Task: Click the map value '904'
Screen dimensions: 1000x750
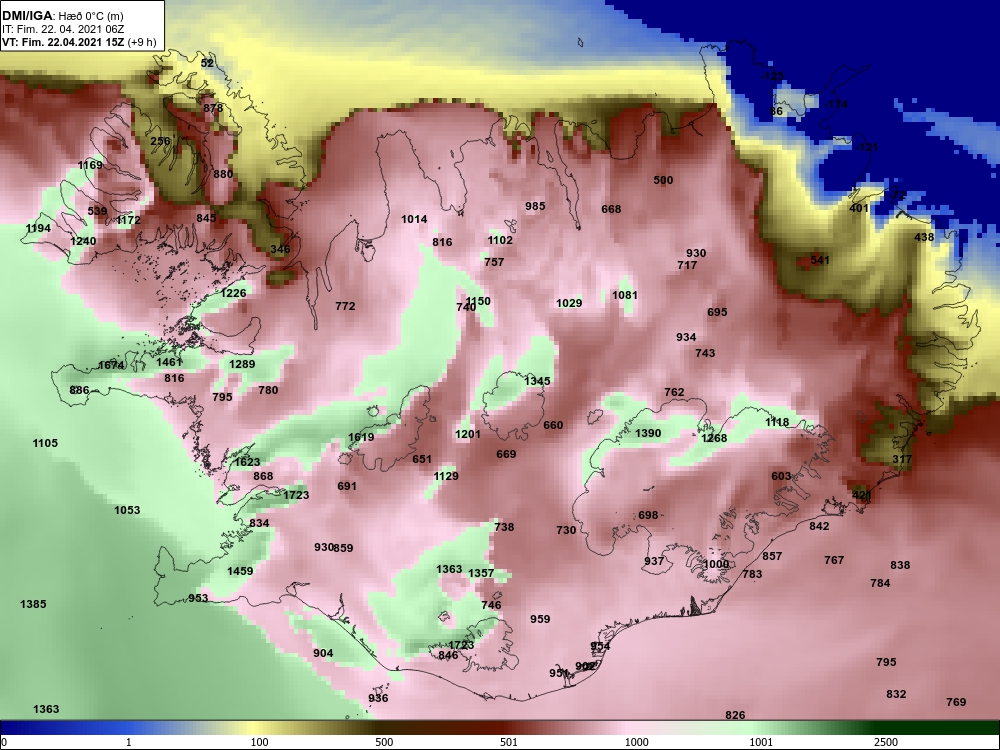Action: click(323, 653)
